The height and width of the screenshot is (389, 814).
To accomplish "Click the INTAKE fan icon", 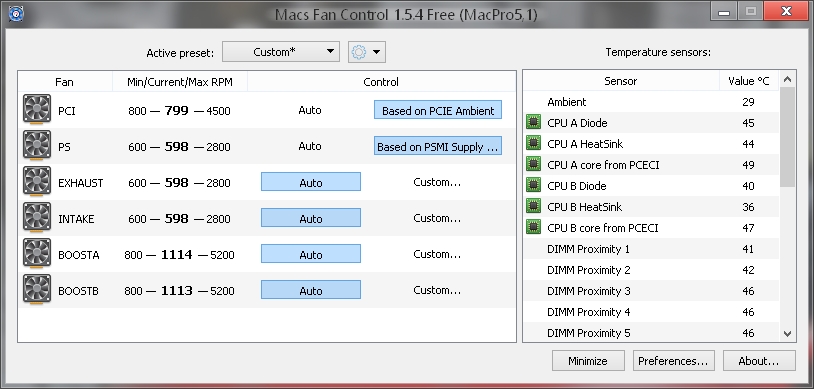I will click(37, 218).
